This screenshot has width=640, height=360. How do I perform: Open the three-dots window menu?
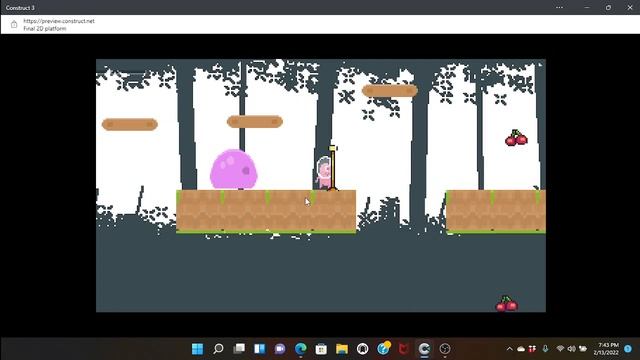[559, 7]
